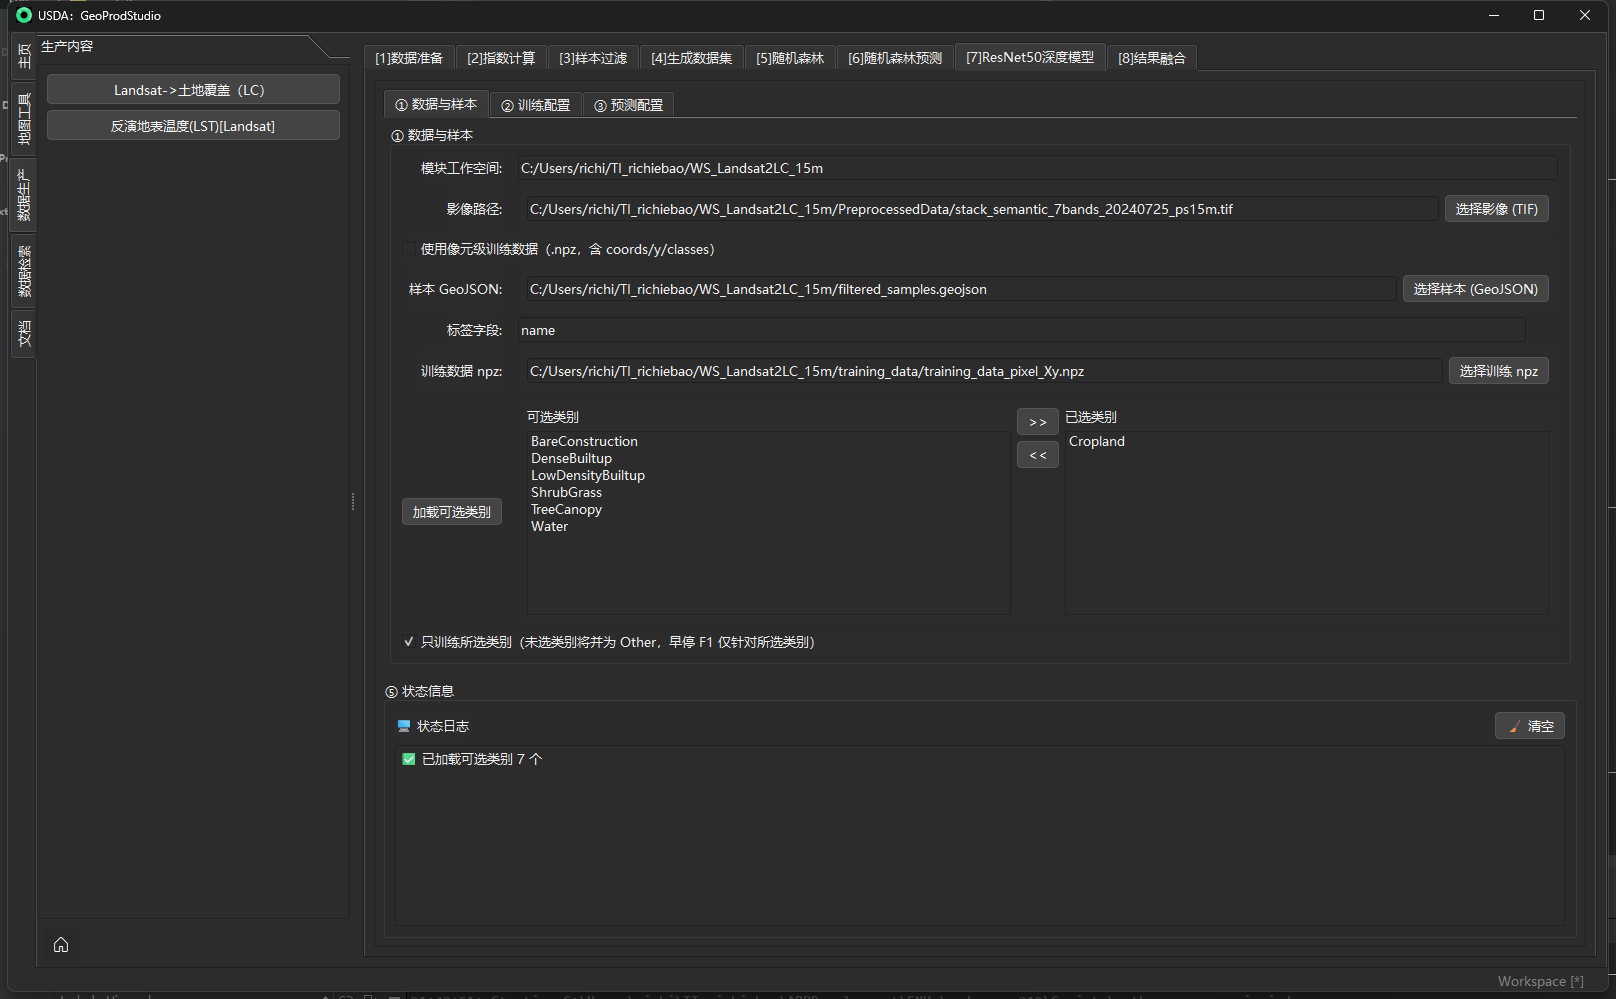This screenshot has height=999, width=1616.
Task: Enable 使用像元级训练数据 (.npz) checkbox
Action: pos(408,249)
